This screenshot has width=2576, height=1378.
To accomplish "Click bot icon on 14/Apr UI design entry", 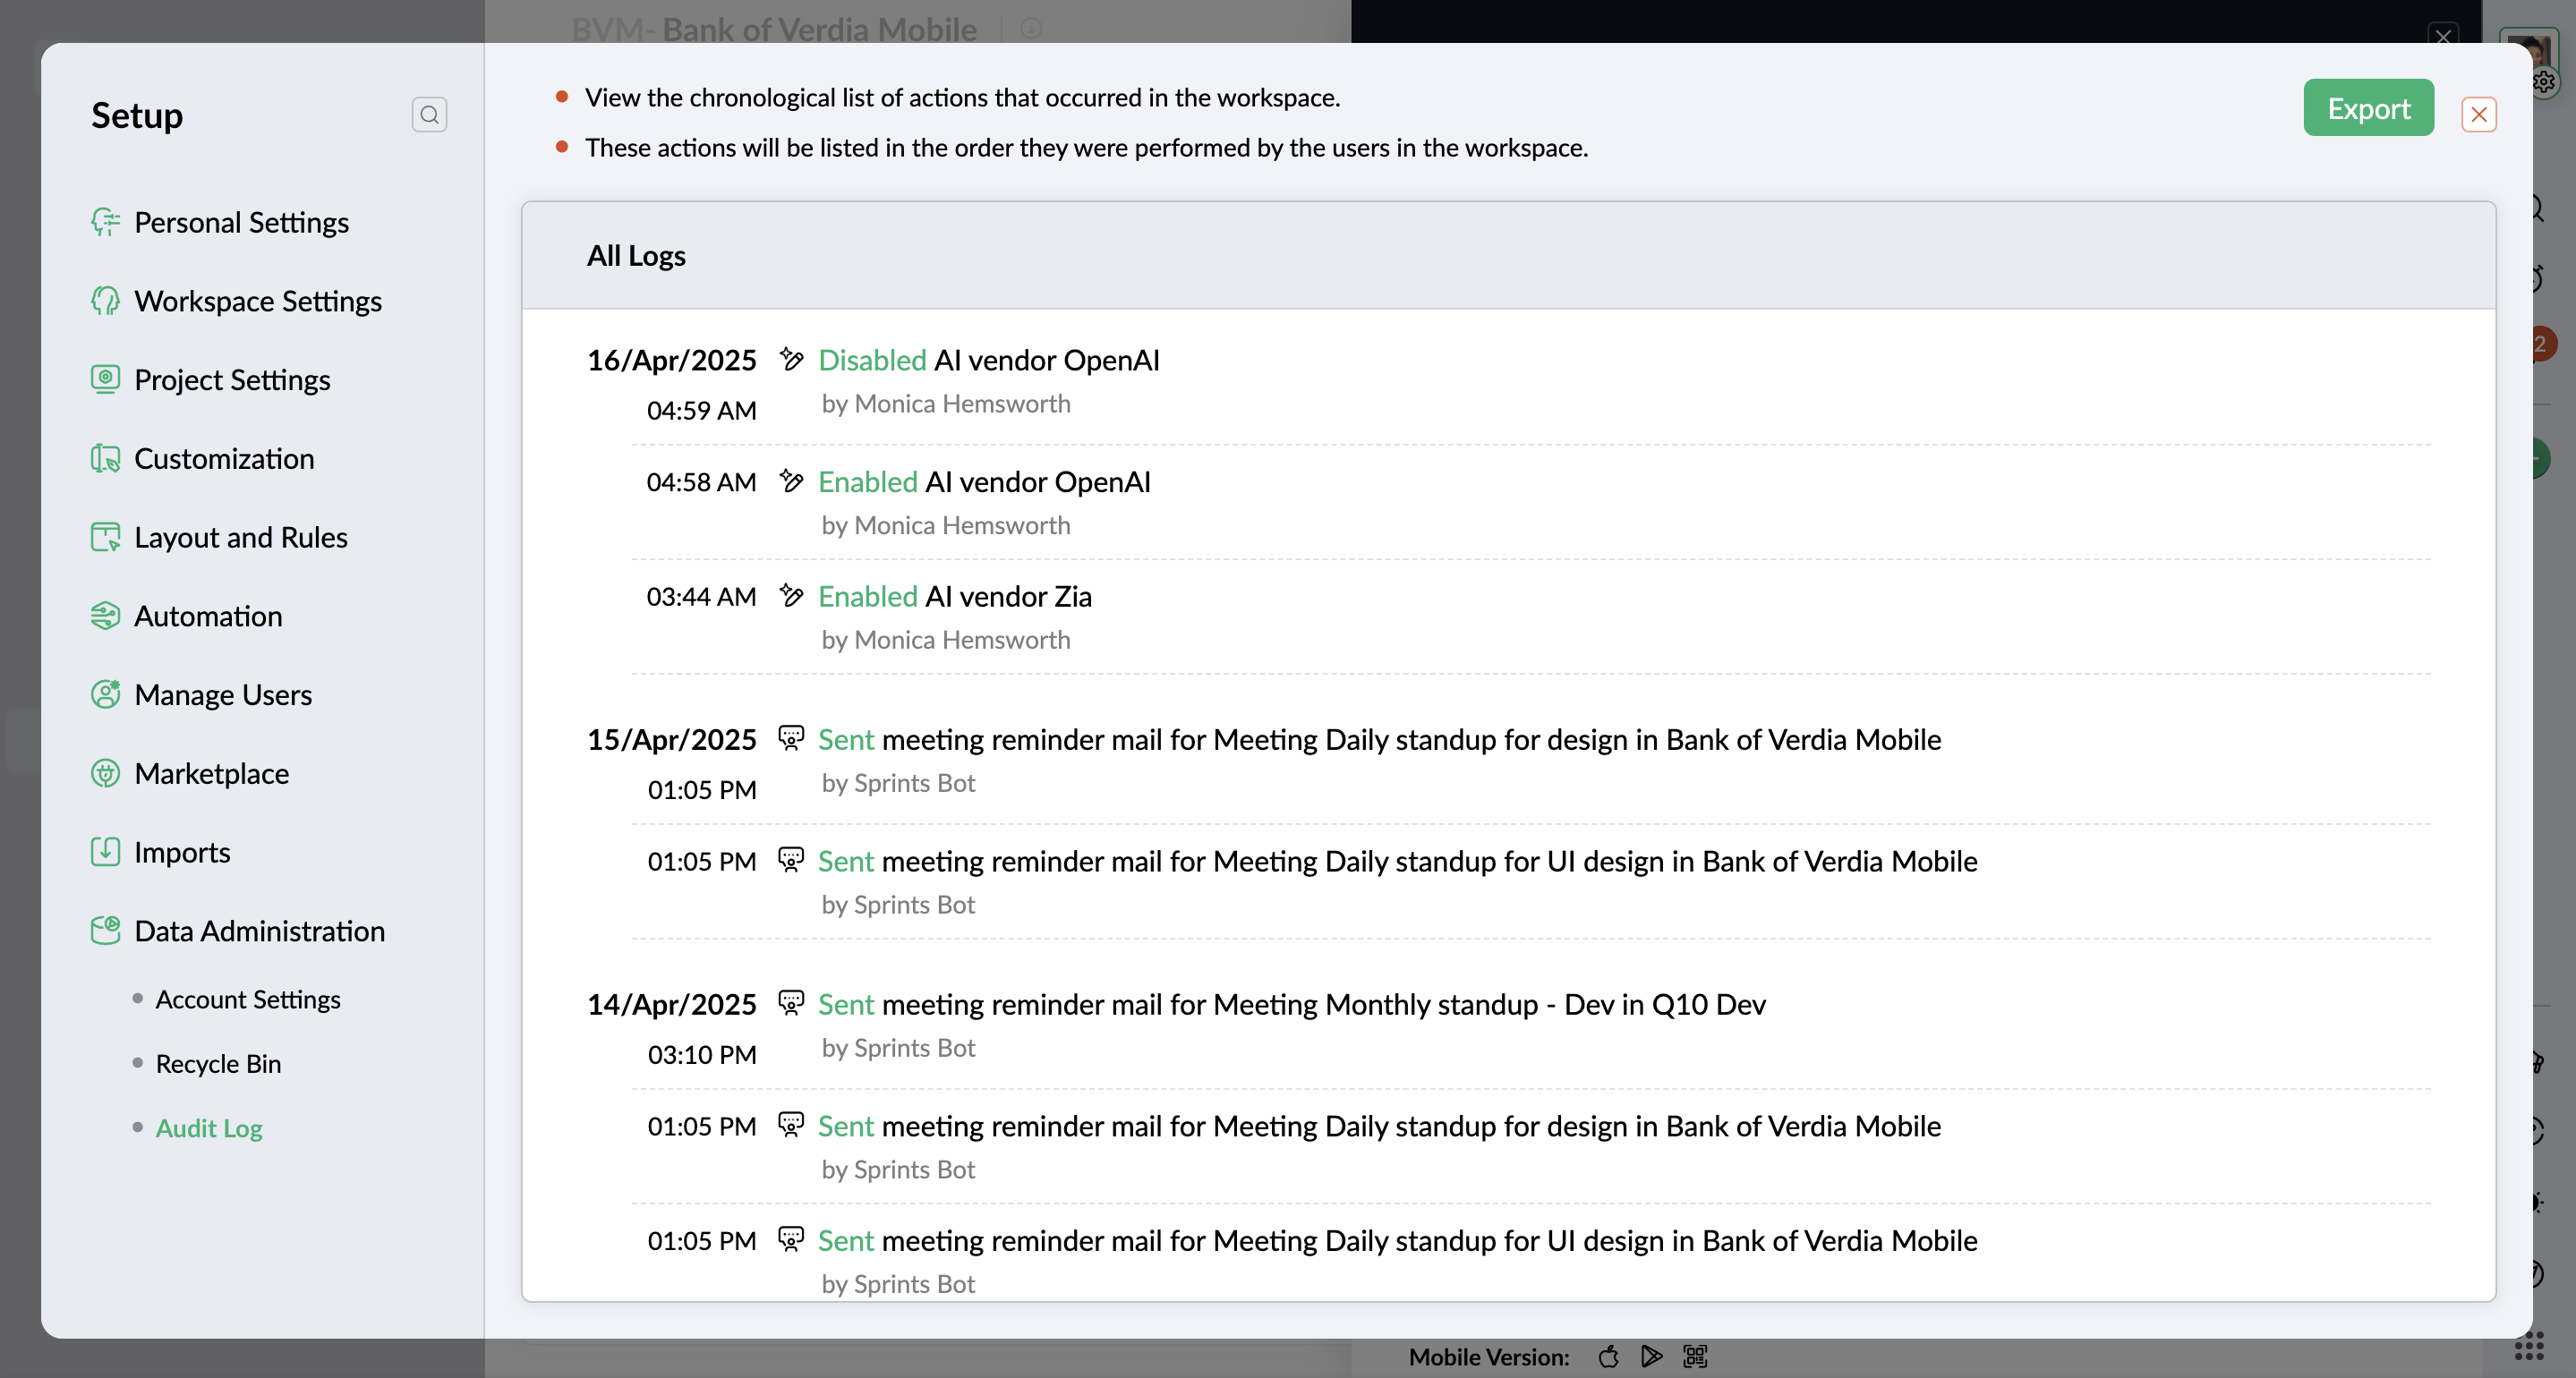I will coord(791,1239).
